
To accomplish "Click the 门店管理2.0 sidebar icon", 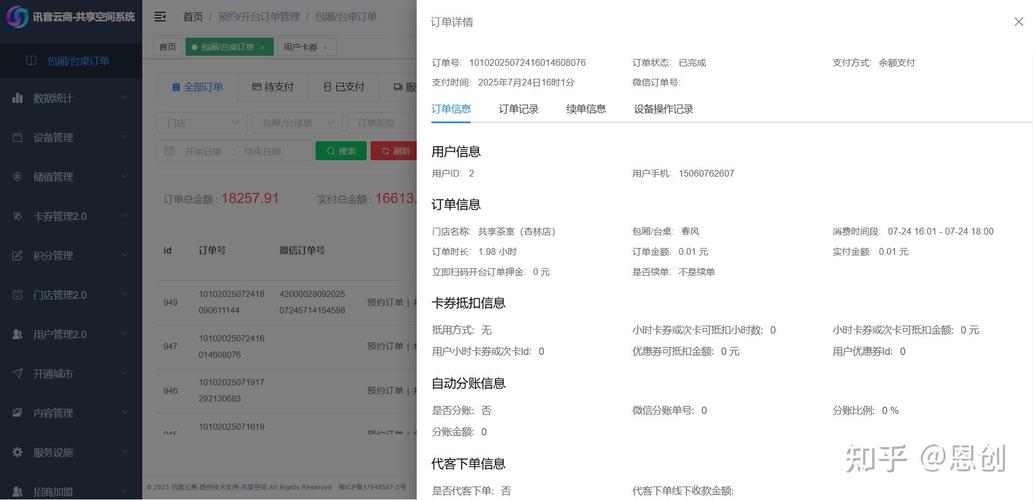I will [x=18, y=295].
